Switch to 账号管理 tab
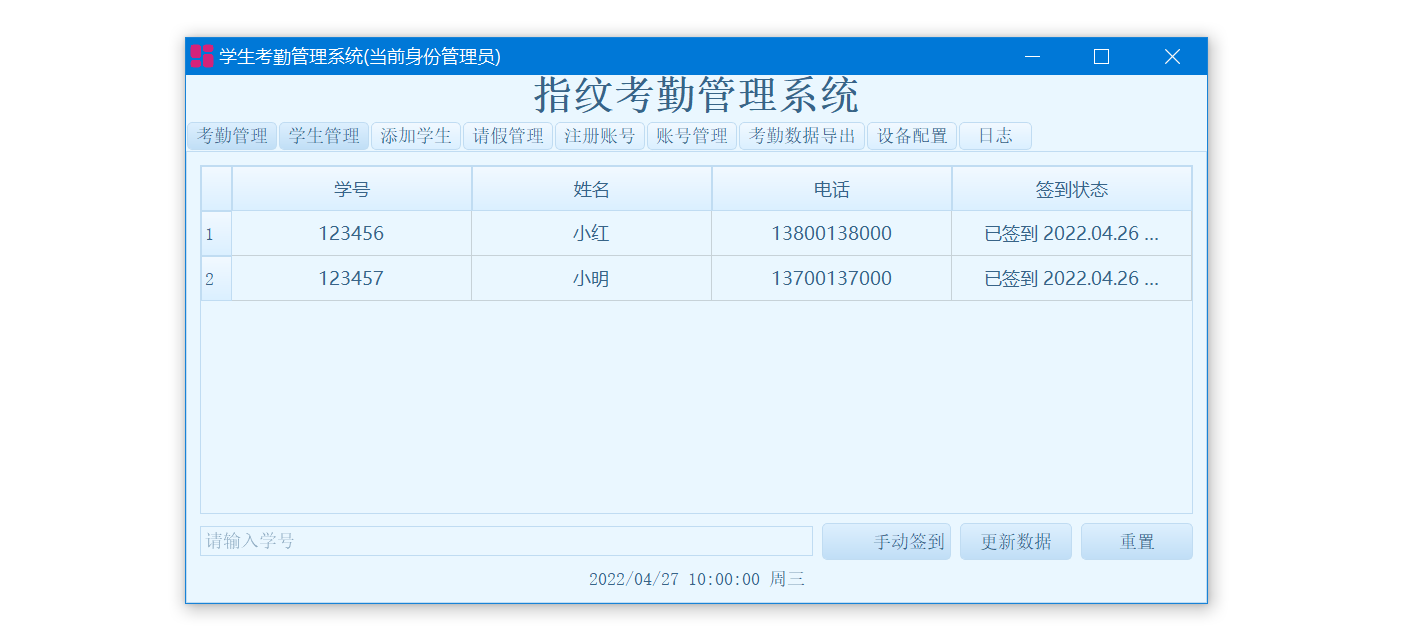1419x643 pixels. pyautogui.click(x=692, y=136)
